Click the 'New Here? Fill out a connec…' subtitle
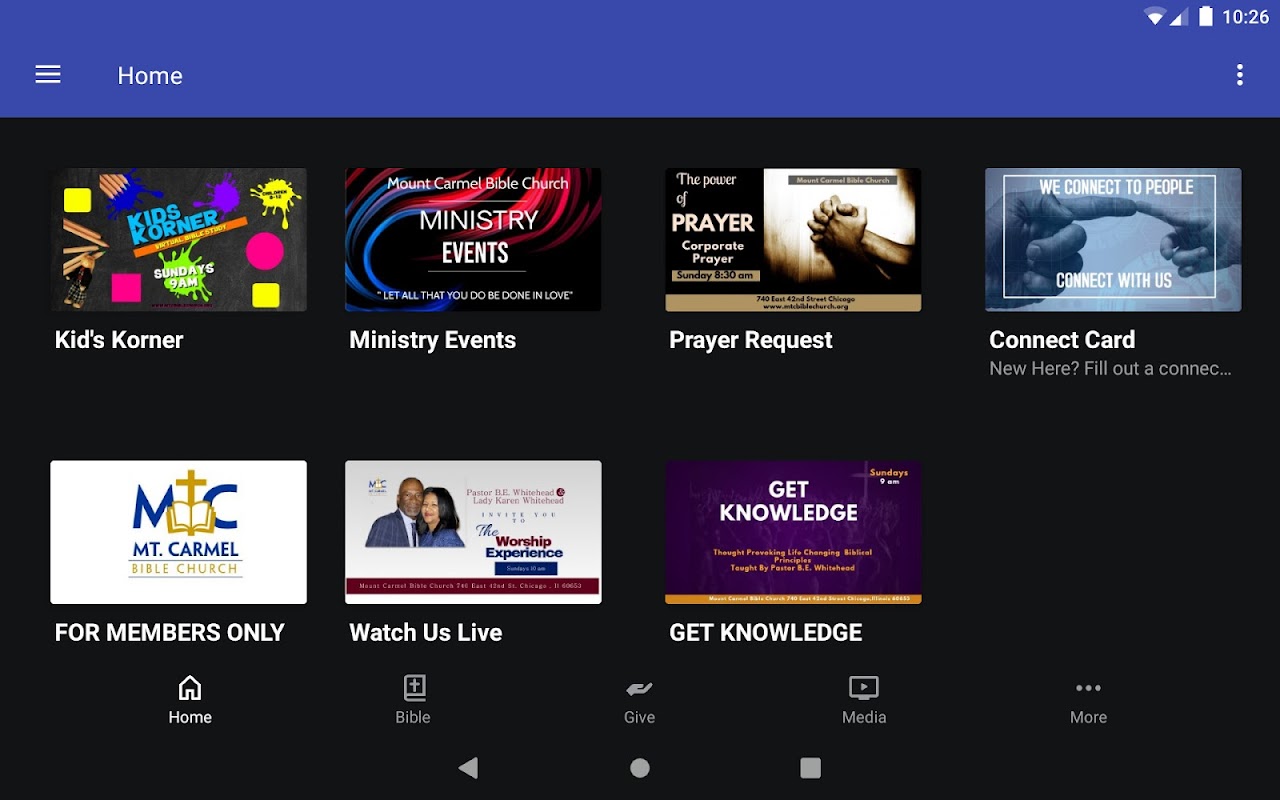 click(x=1111, y=369)
